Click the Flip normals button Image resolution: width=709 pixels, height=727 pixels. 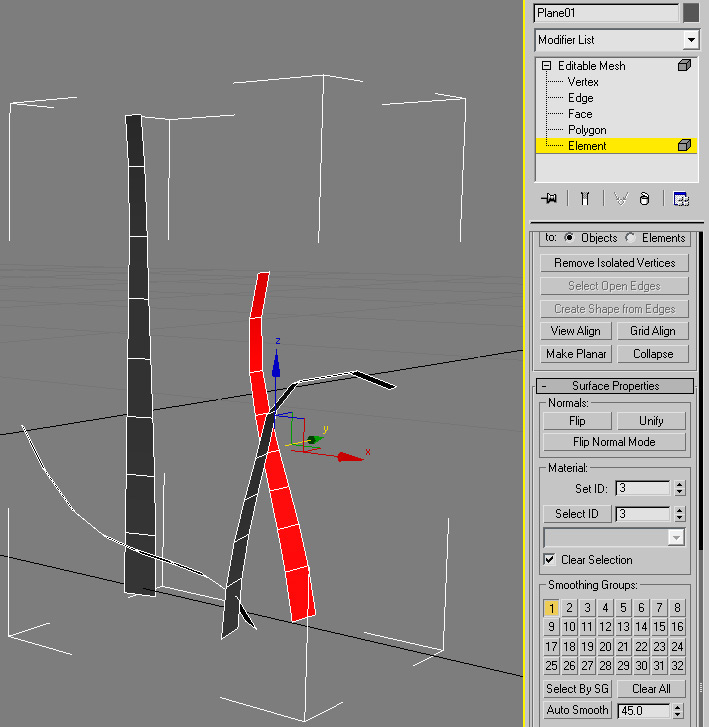click(577, 421)
